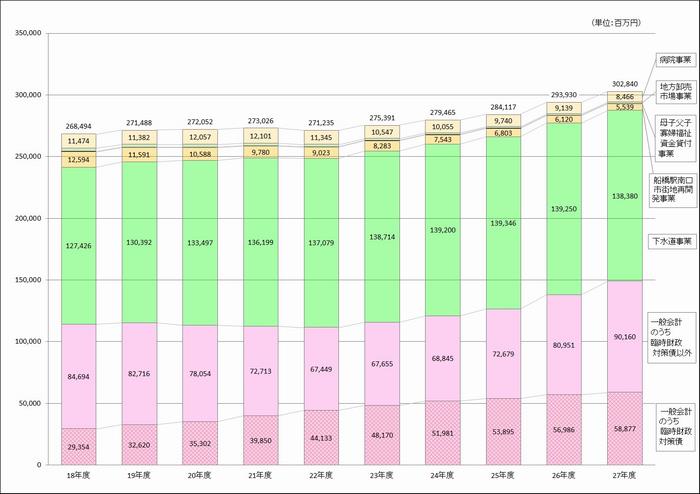
Task: Select the 臨時財政対策債以外 legend box
Action: point(672,337)
